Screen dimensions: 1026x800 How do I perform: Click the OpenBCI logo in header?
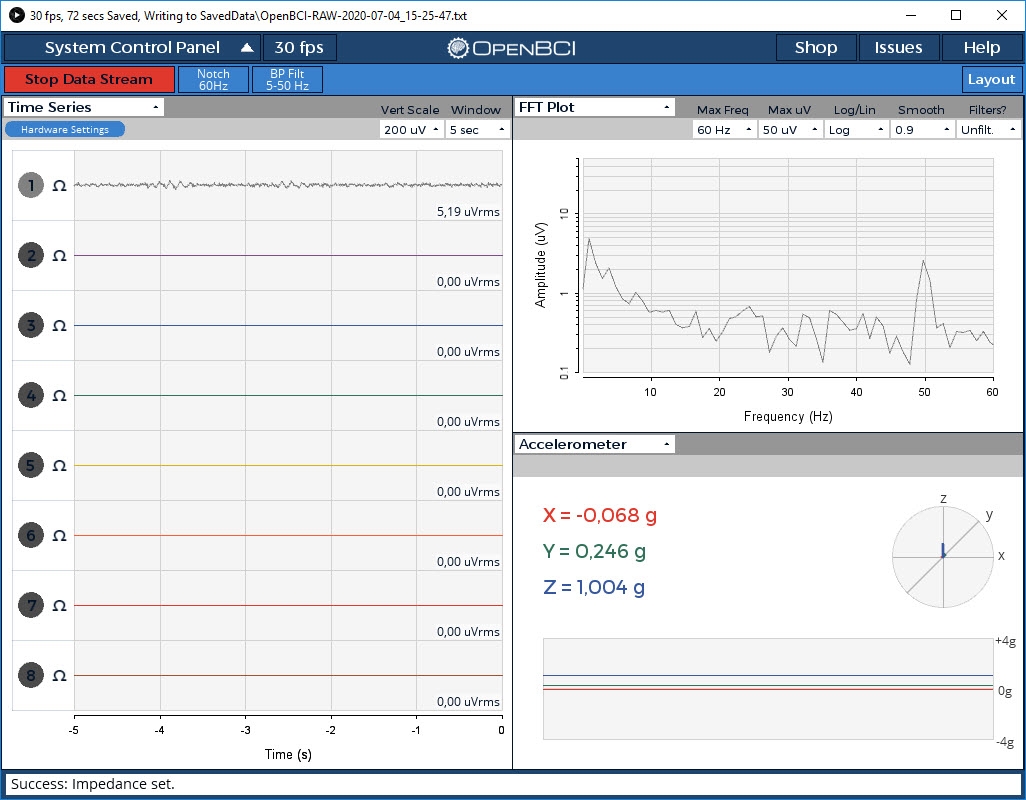[511, 48]
